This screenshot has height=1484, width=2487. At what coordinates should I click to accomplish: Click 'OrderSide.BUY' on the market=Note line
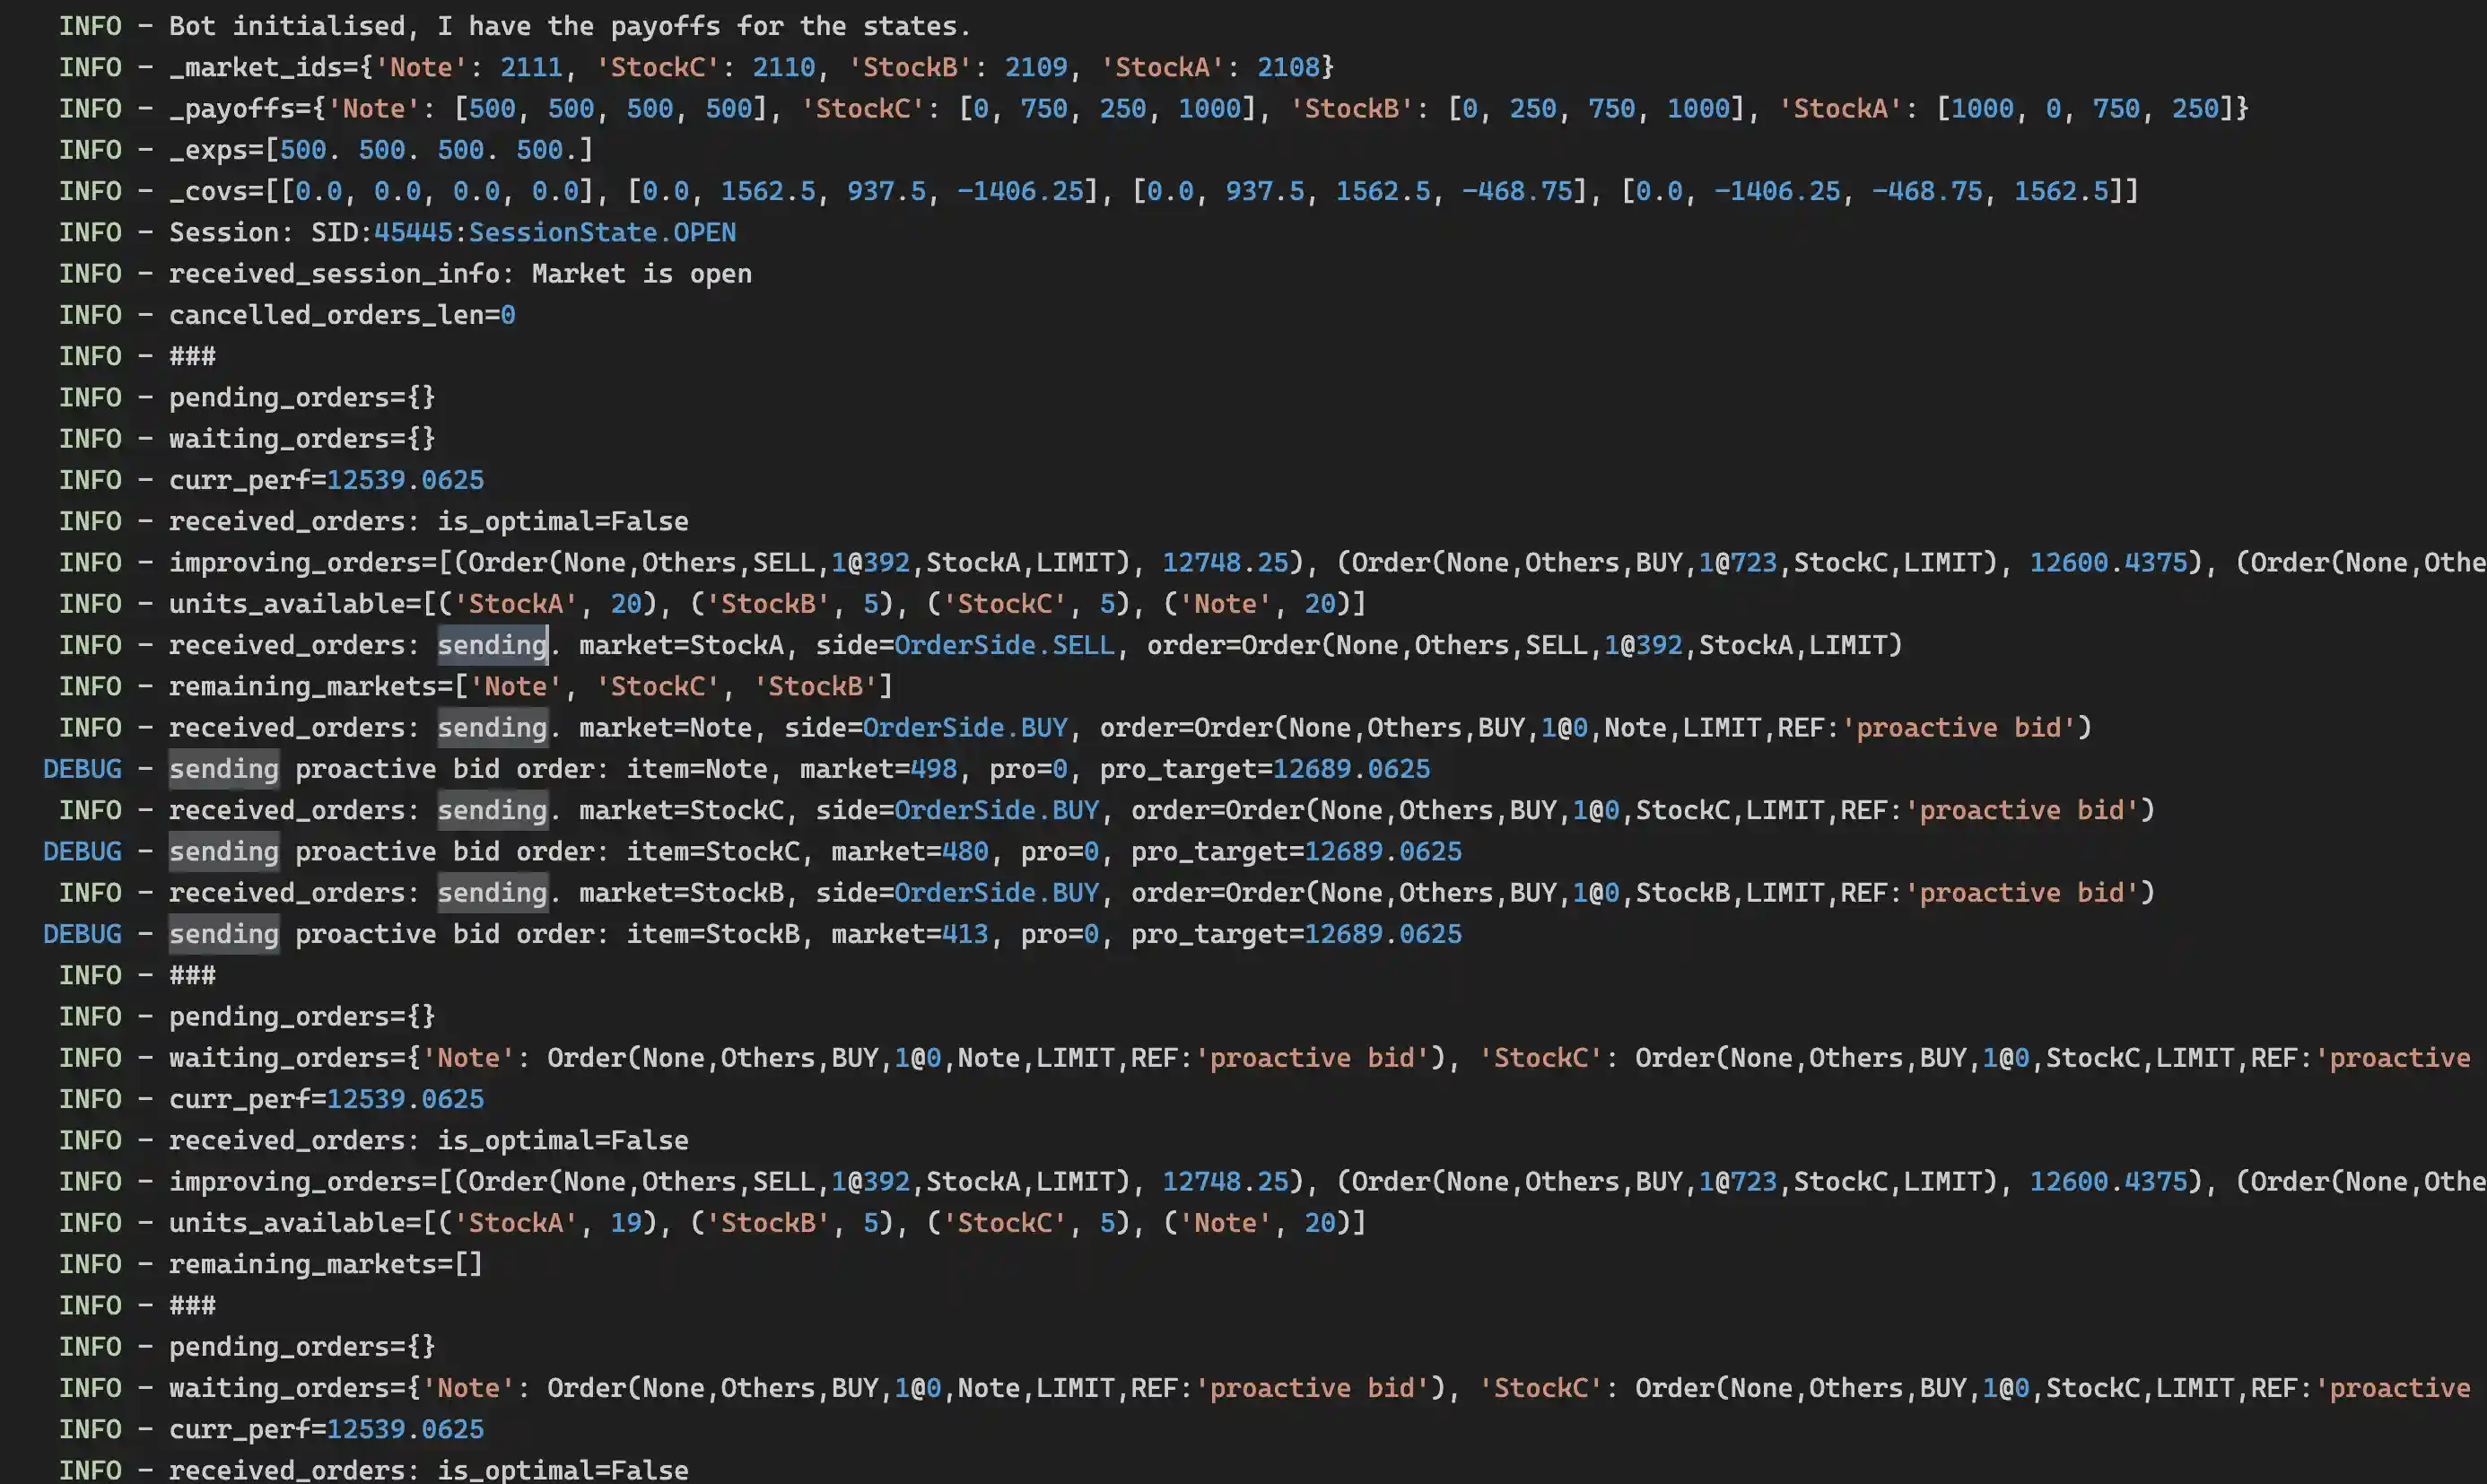pos(964,728)
